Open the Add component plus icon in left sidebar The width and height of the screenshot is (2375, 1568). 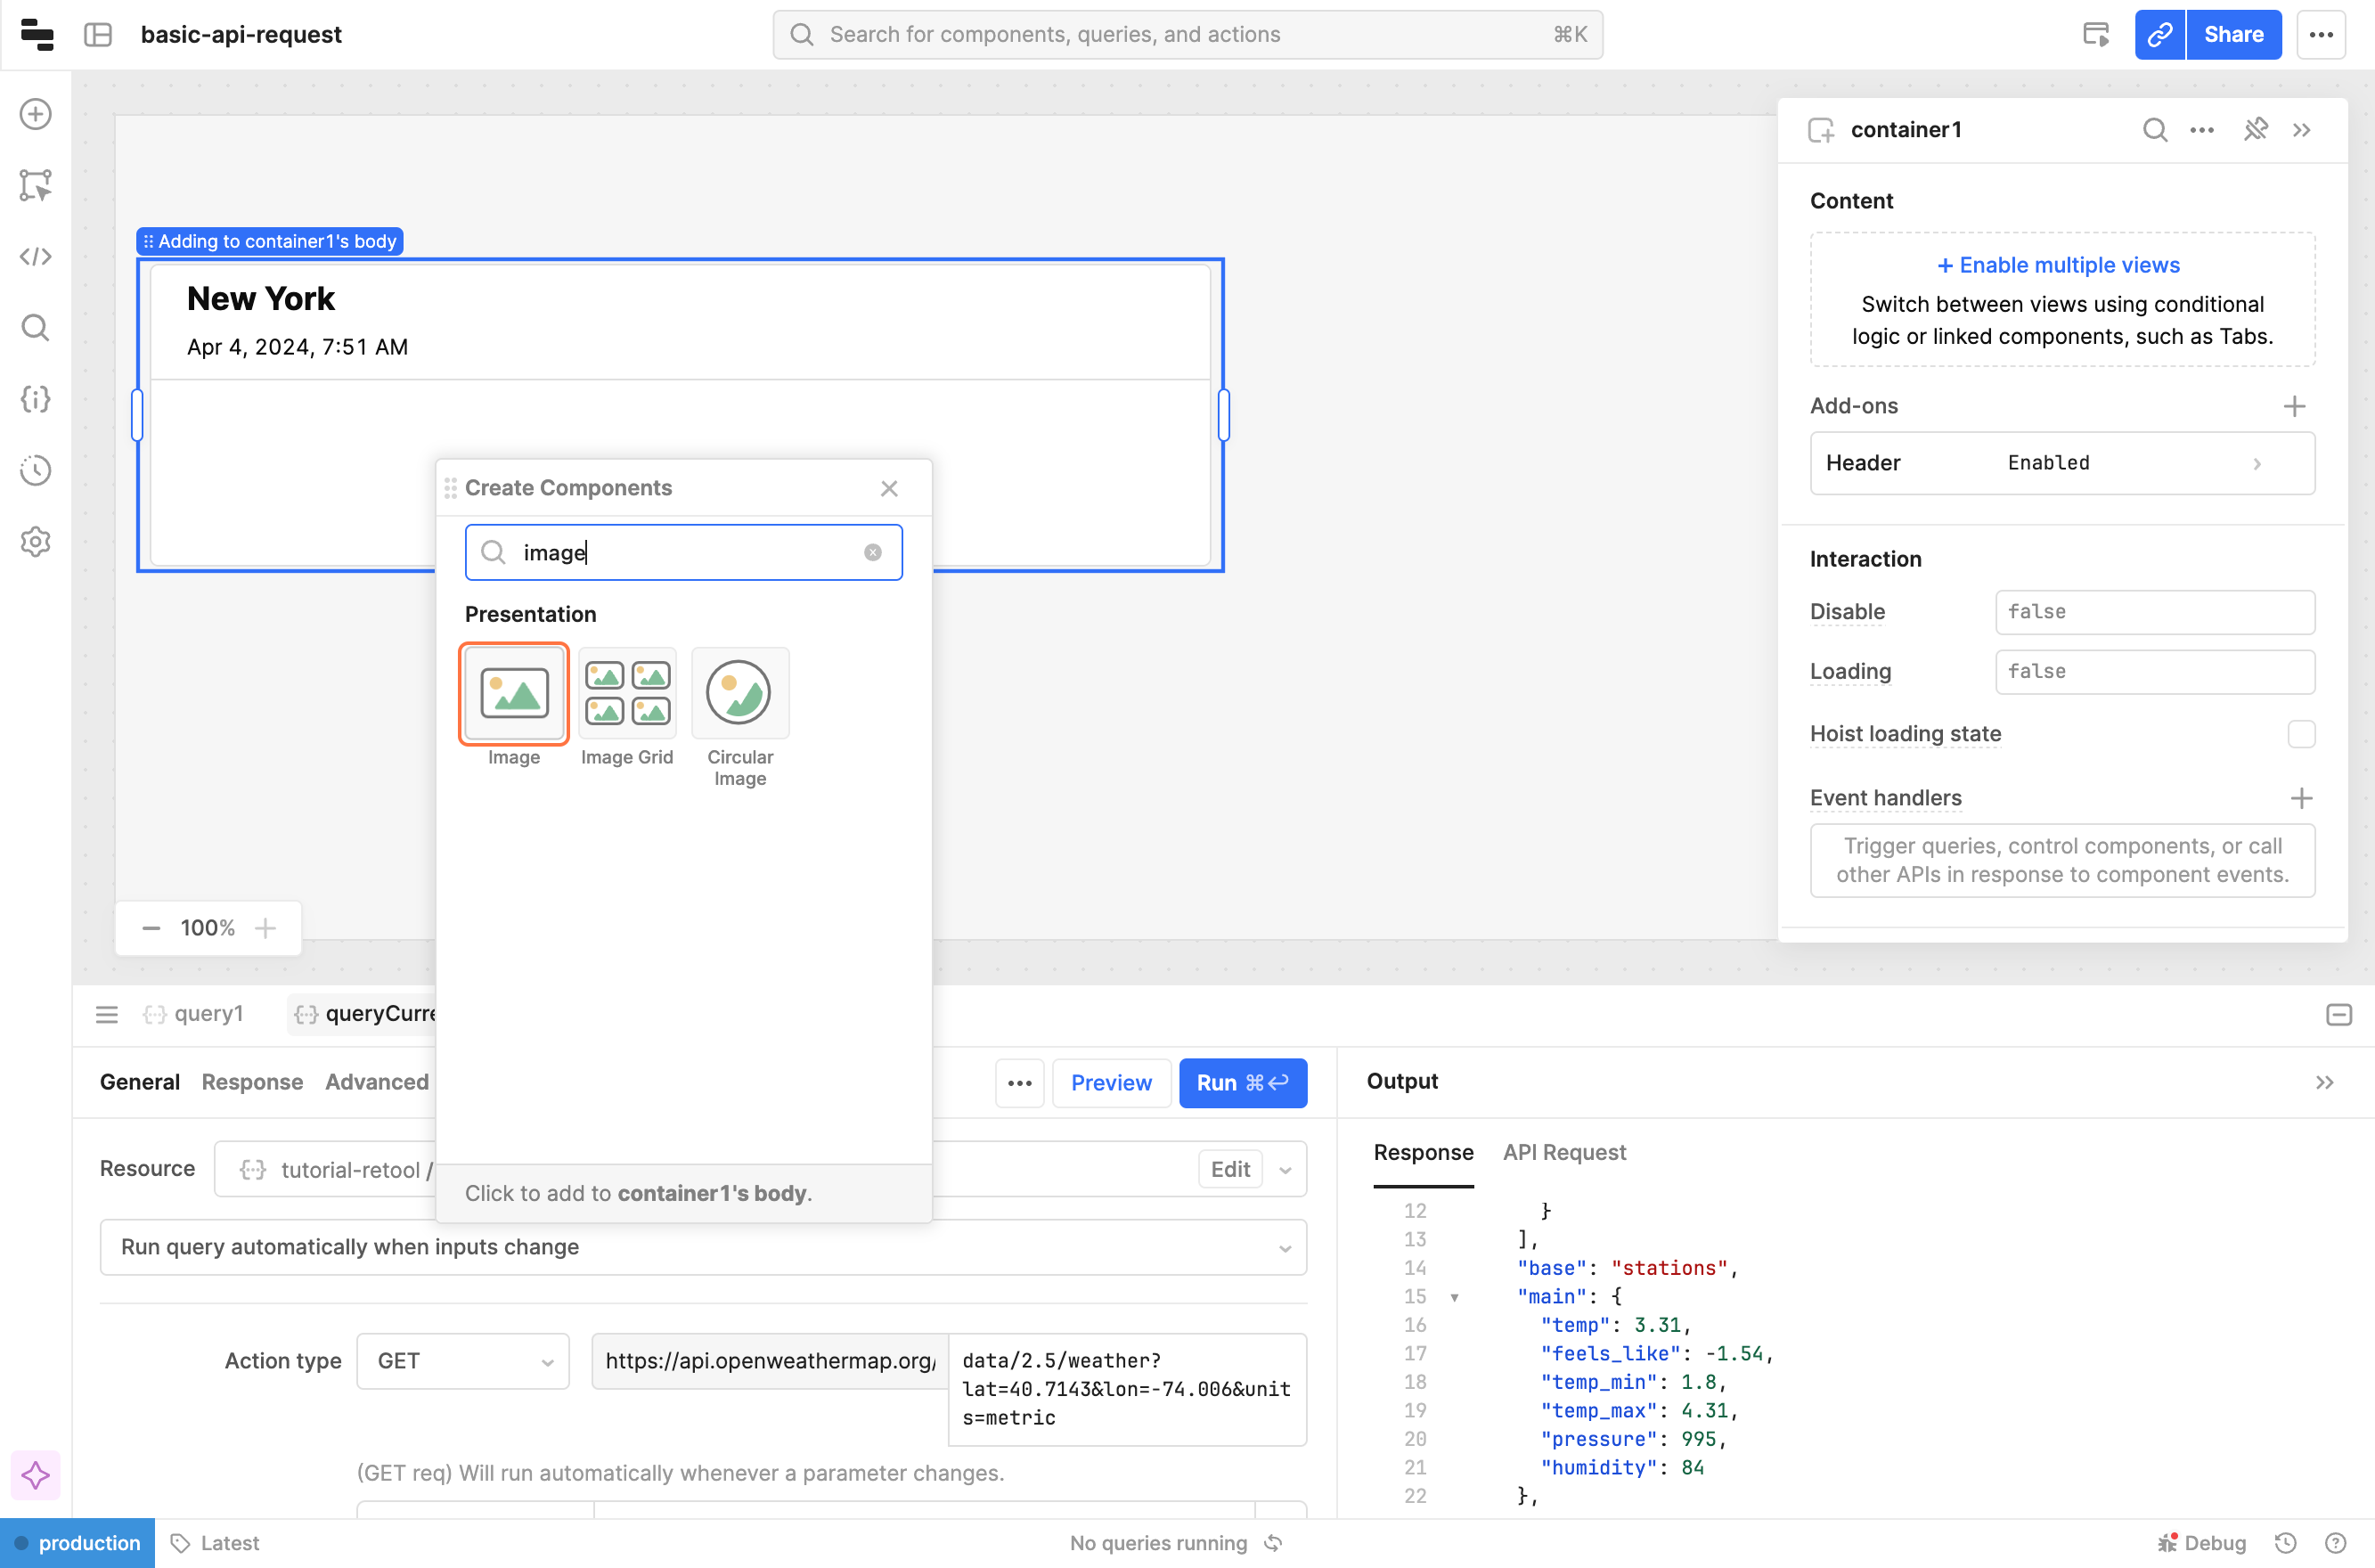(36, 114)
